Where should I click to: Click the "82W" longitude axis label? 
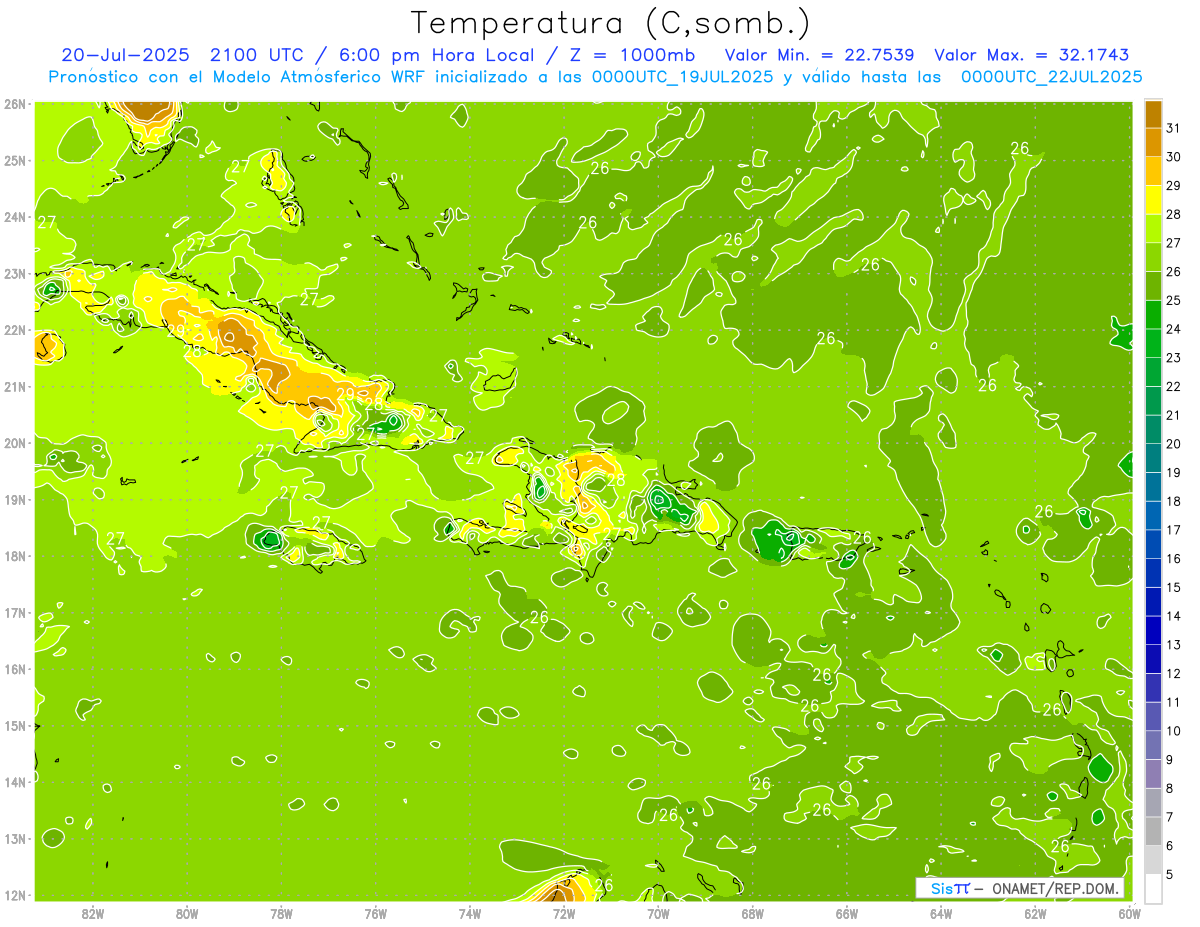coord(93,913)
